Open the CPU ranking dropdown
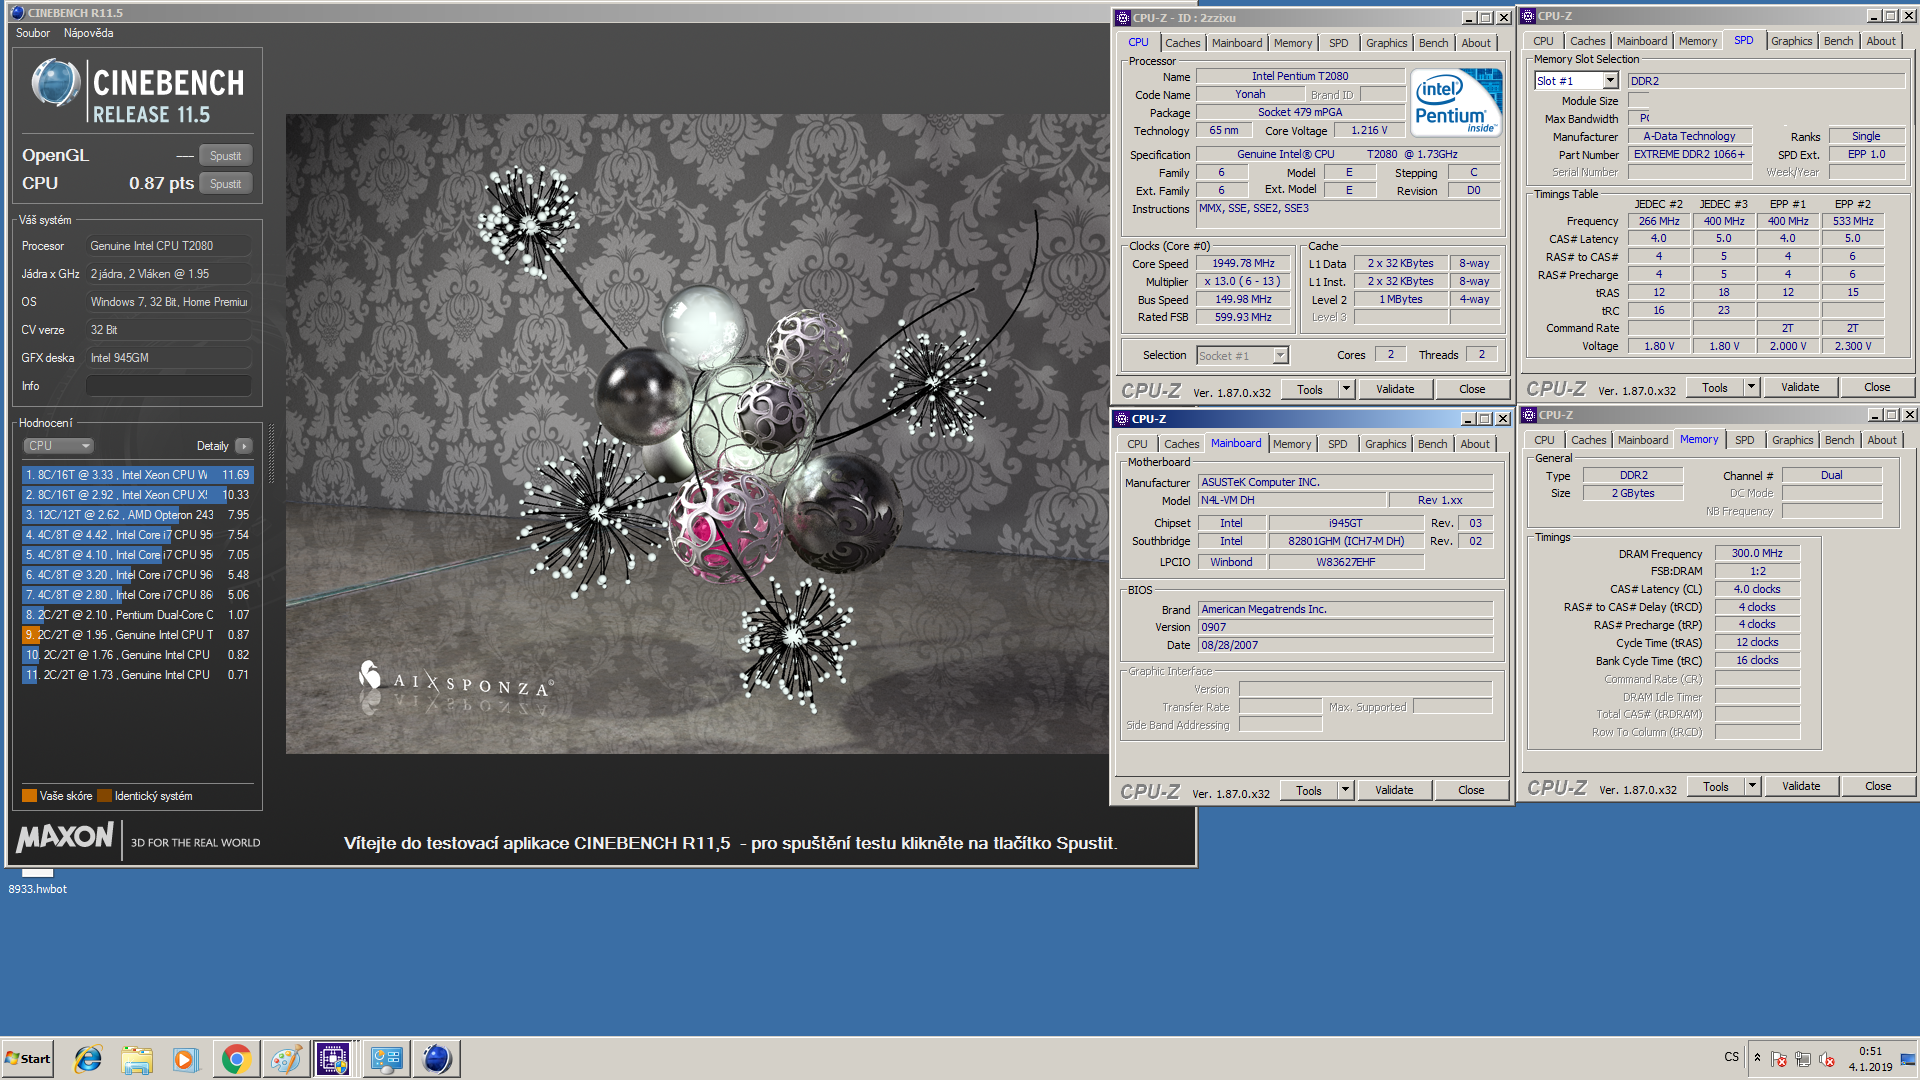 [58, 446]
